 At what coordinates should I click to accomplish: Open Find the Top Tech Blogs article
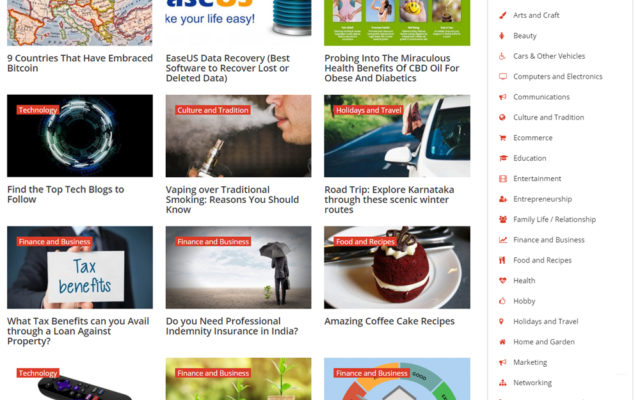click(x=66, y=195)
